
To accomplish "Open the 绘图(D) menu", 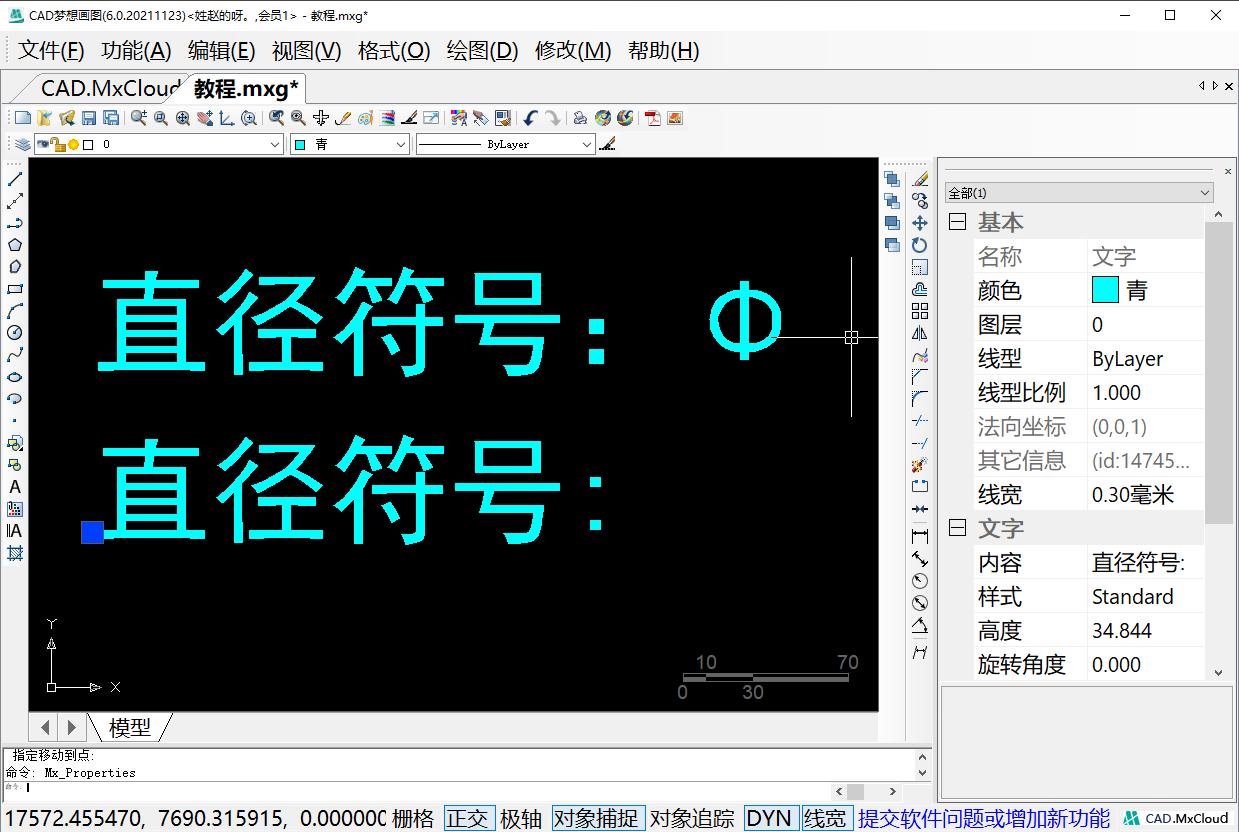I will 482,51.
